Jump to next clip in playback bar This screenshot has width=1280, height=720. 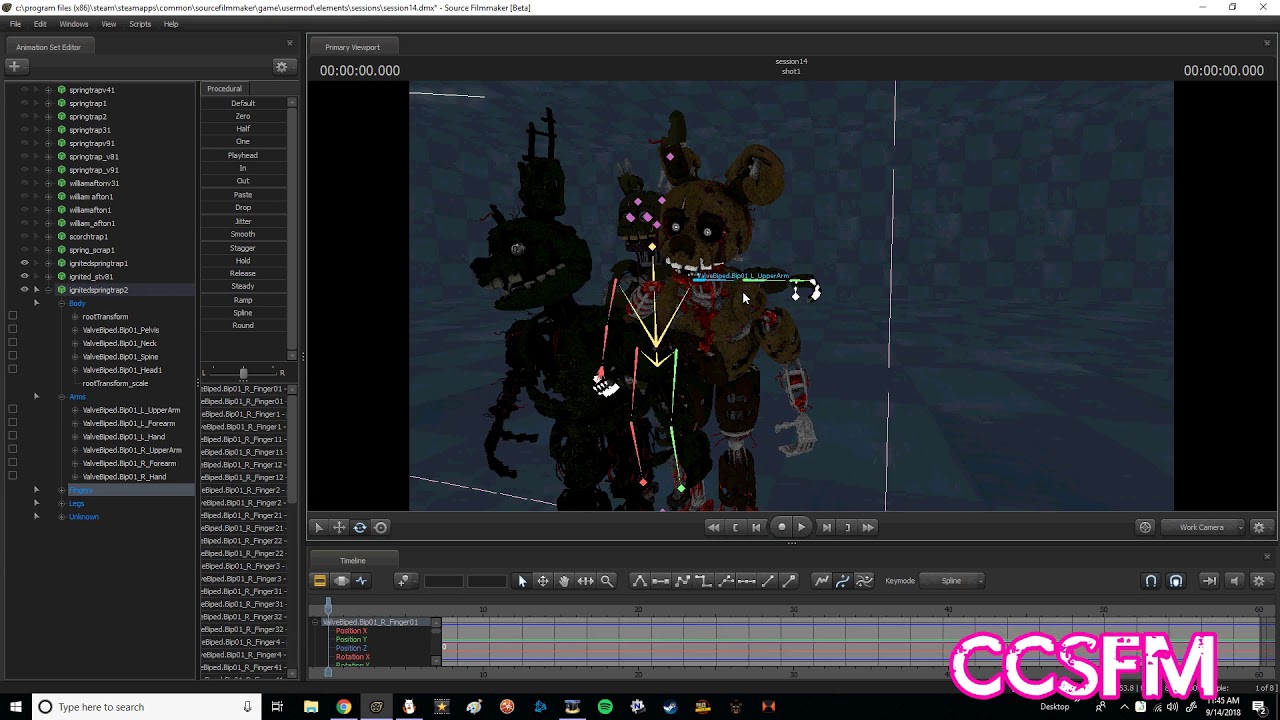(868, 527)
